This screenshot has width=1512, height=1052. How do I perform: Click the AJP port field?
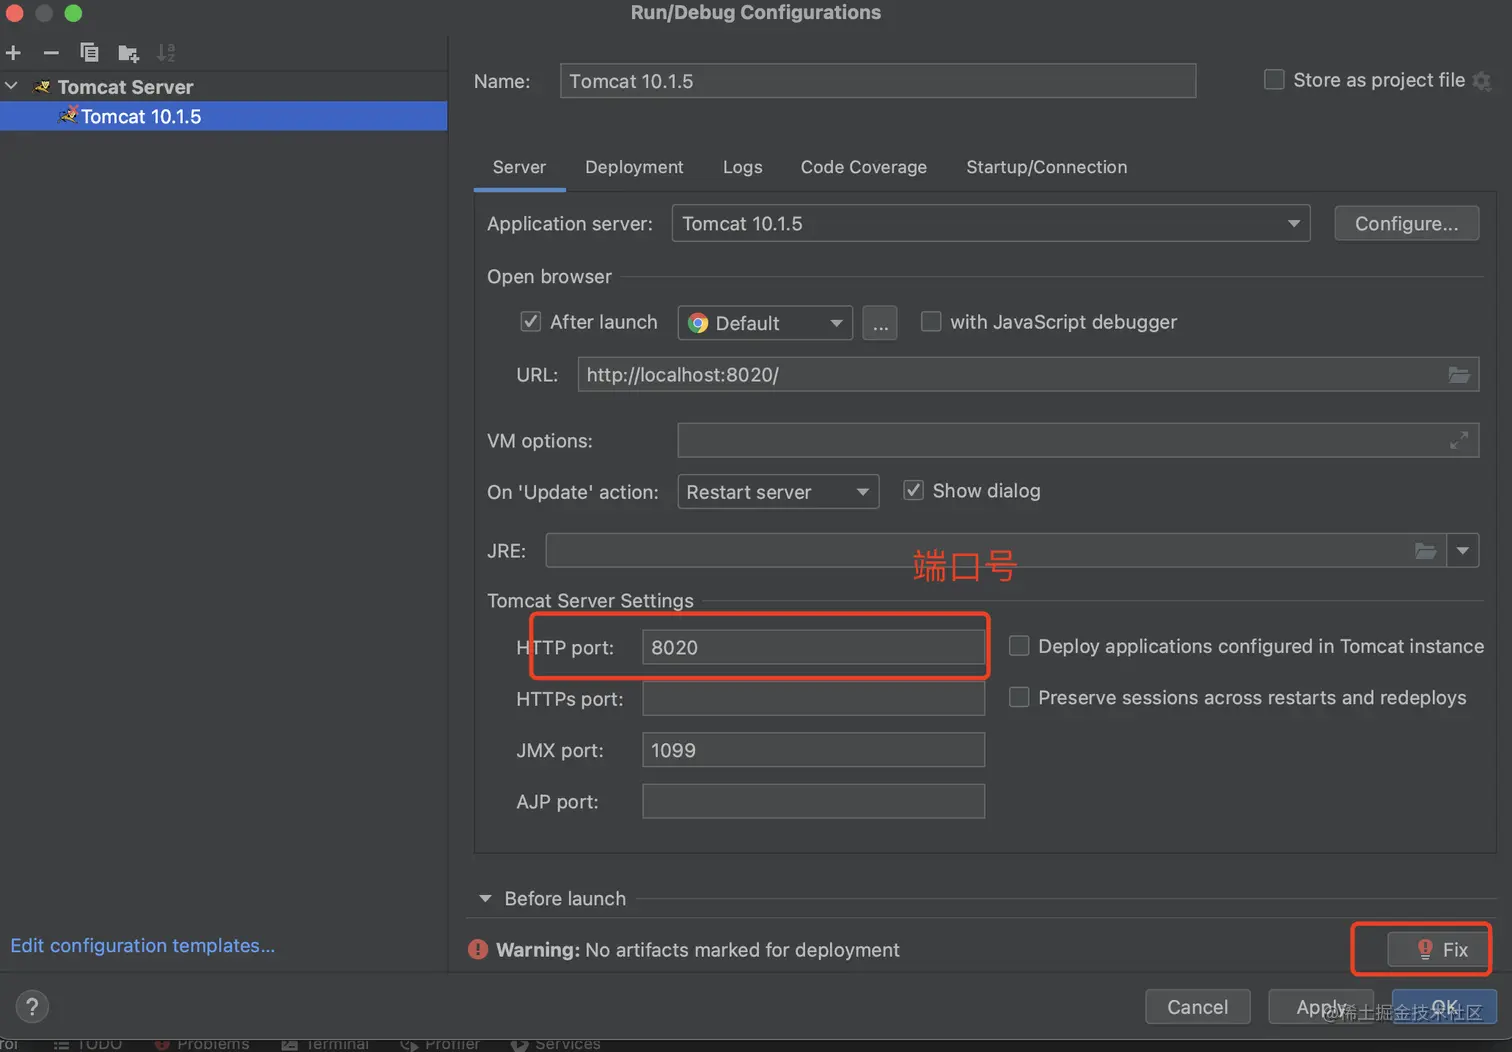coord(813,801)
